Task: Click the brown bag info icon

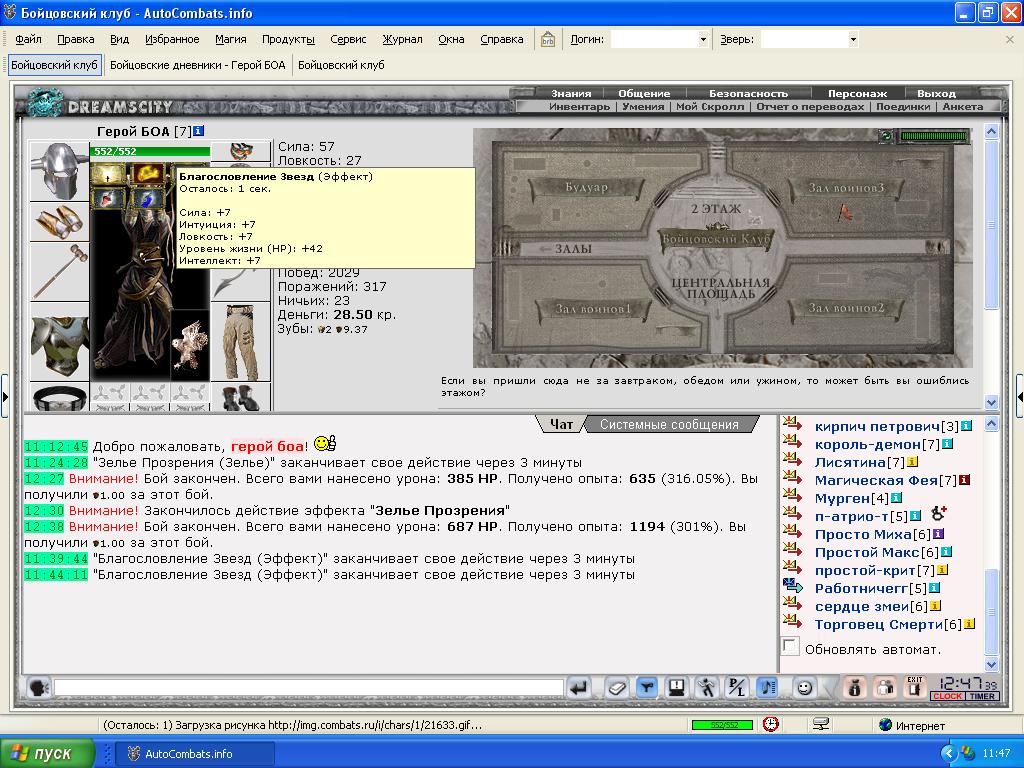Action: (854, 688)
